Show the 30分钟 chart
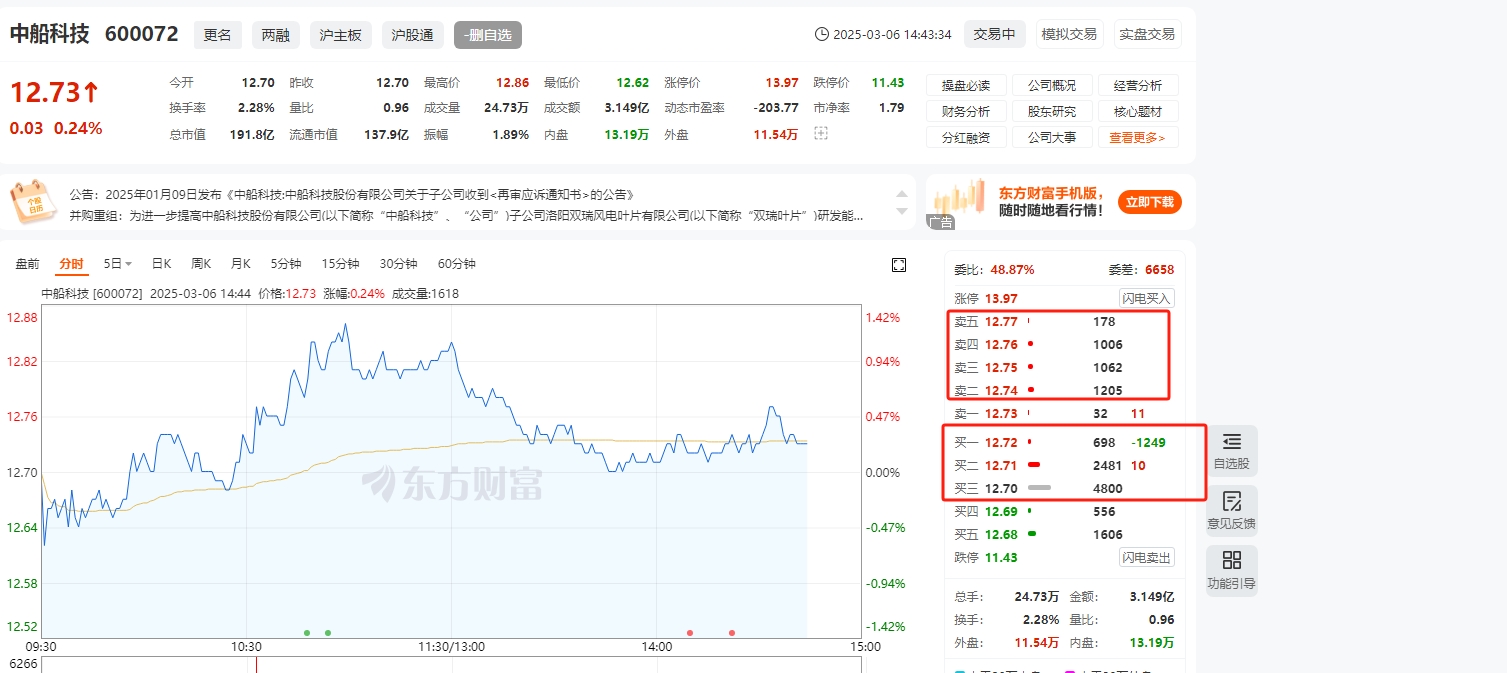The image size is (1507, 673). [398, 264]
